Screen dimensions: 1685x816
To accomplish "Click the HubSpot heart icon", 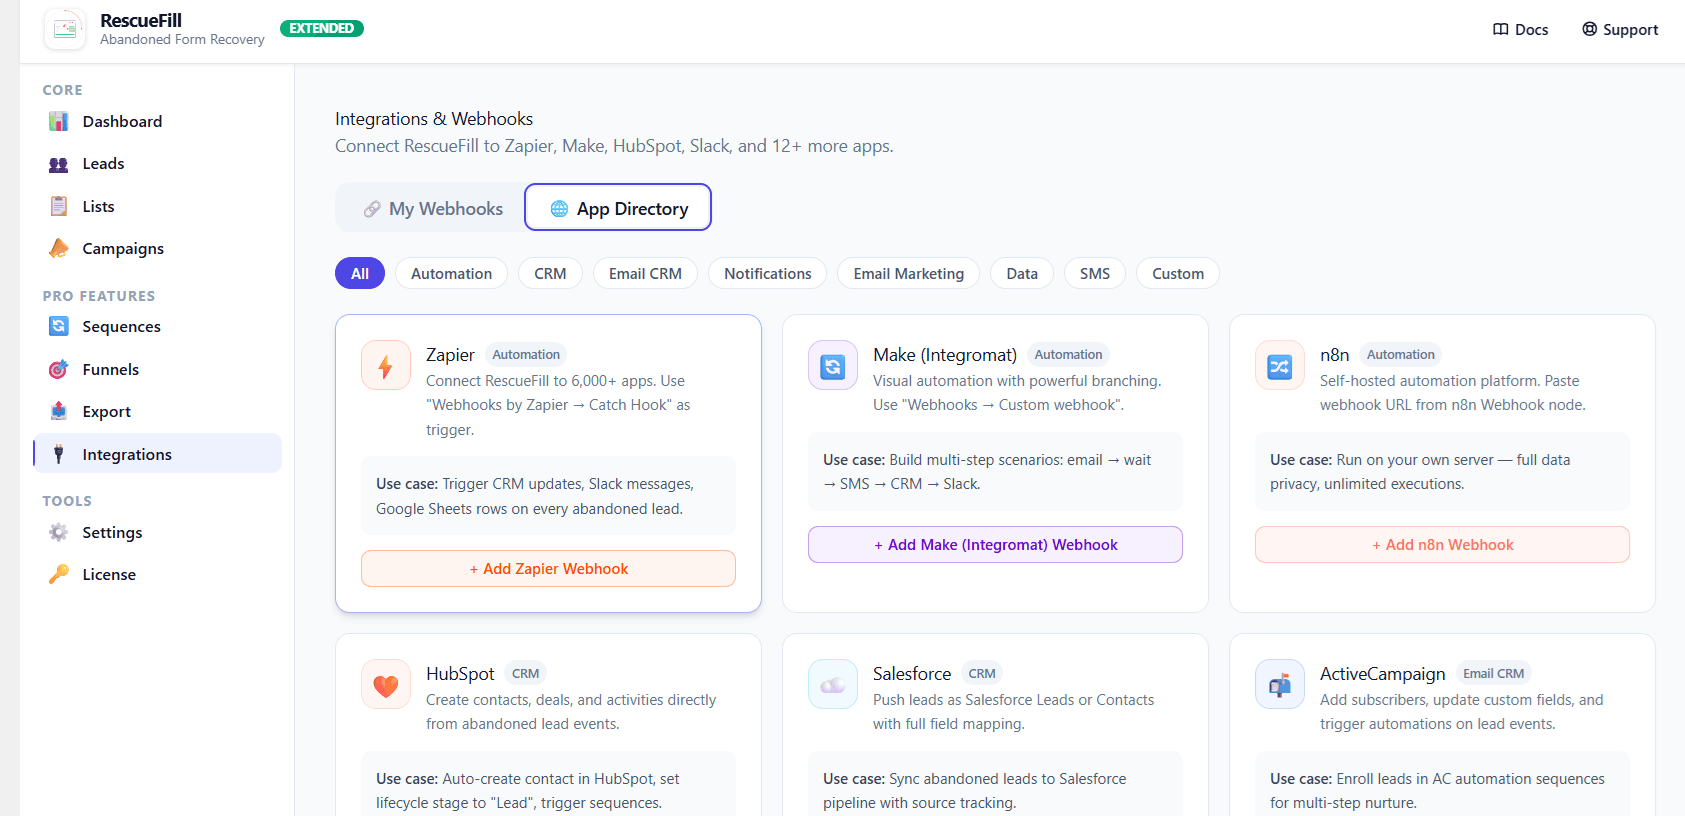I will 386,684.
